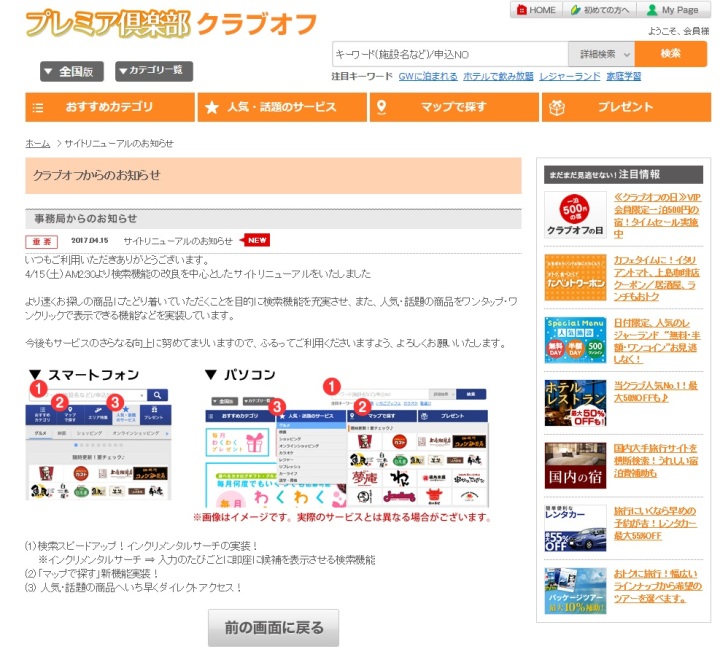Click the ホーム breadcrumb link
Screen dimensions: 720x660
pyautogui.click(x=37, y=143)
